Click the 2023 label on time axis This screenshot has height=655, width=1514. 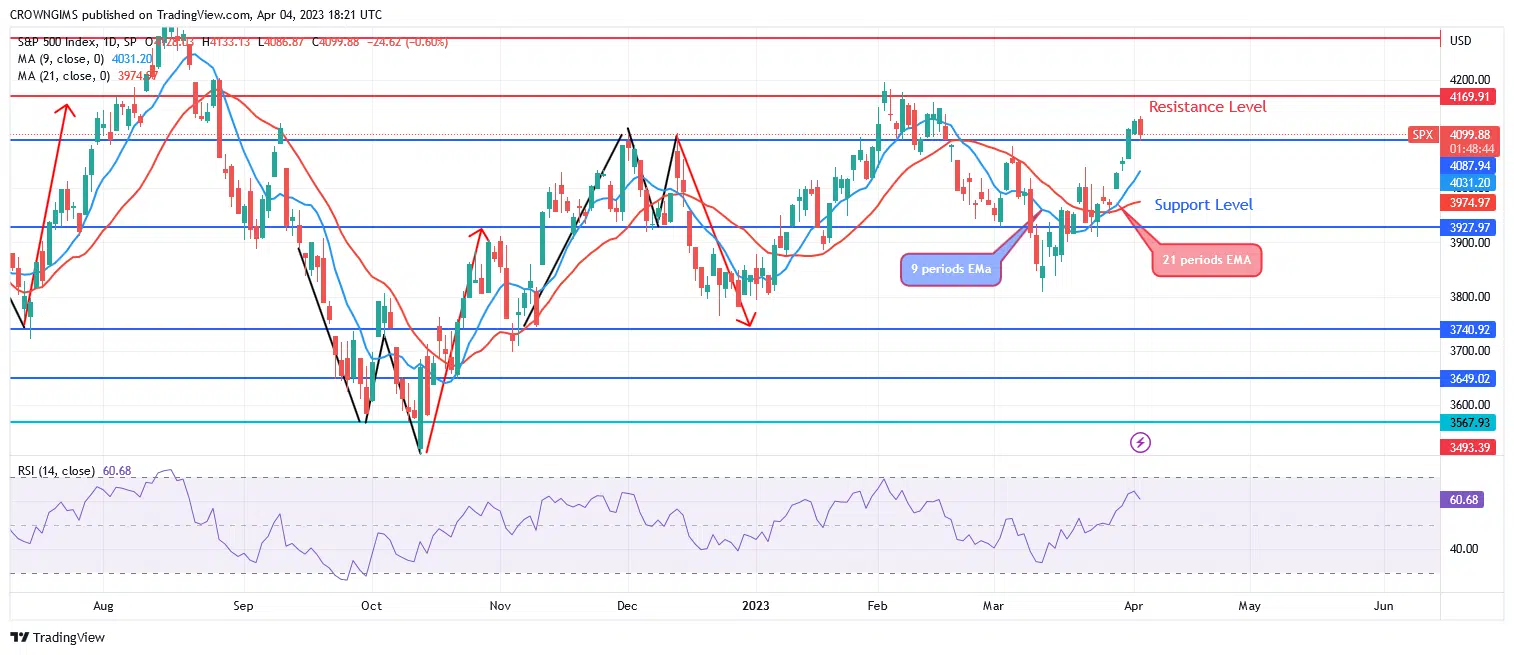756,606
